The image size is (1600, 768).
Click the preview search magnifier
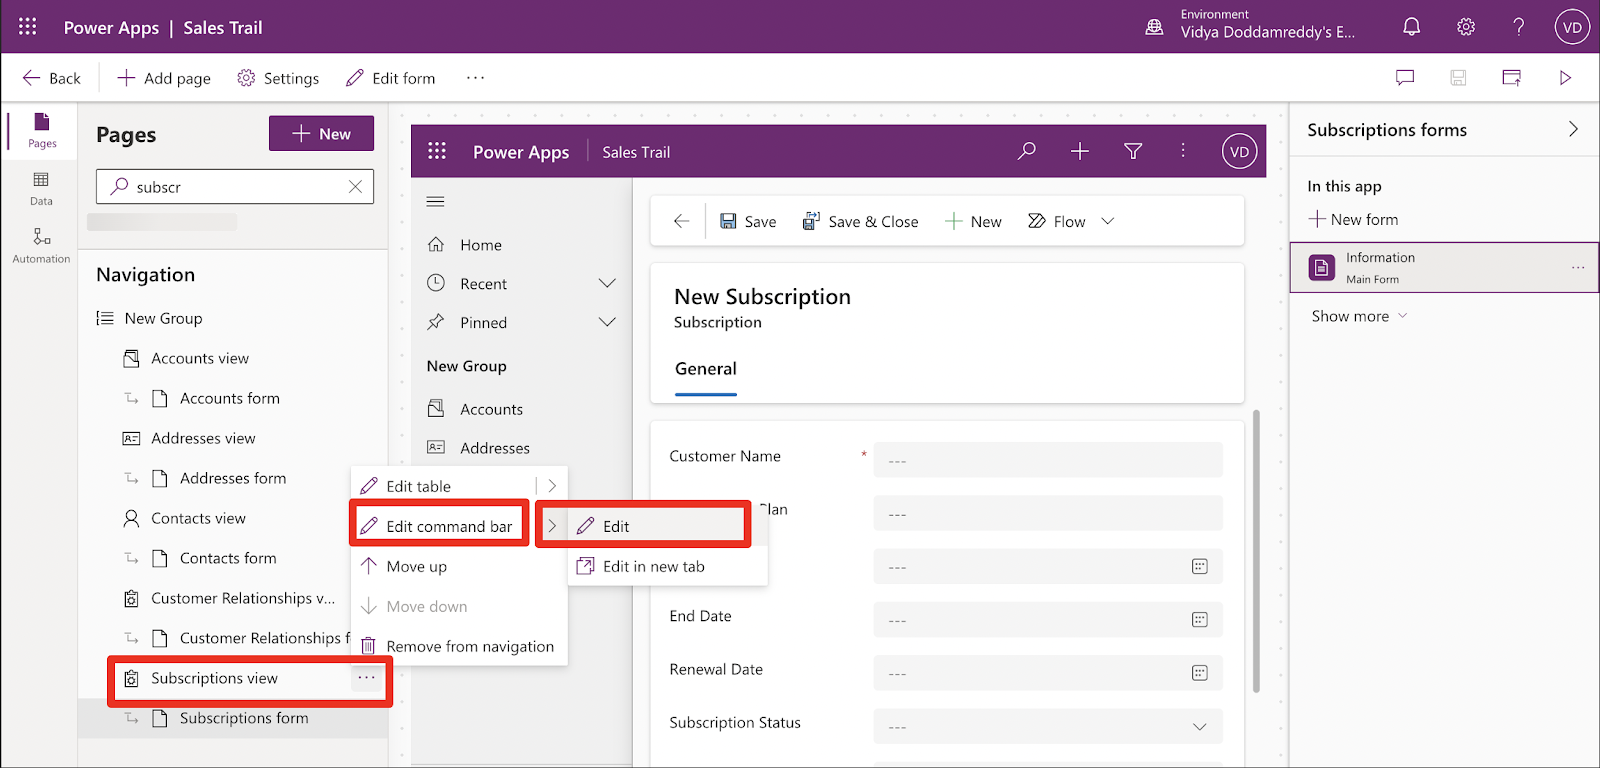click(x=1026, y=151)
